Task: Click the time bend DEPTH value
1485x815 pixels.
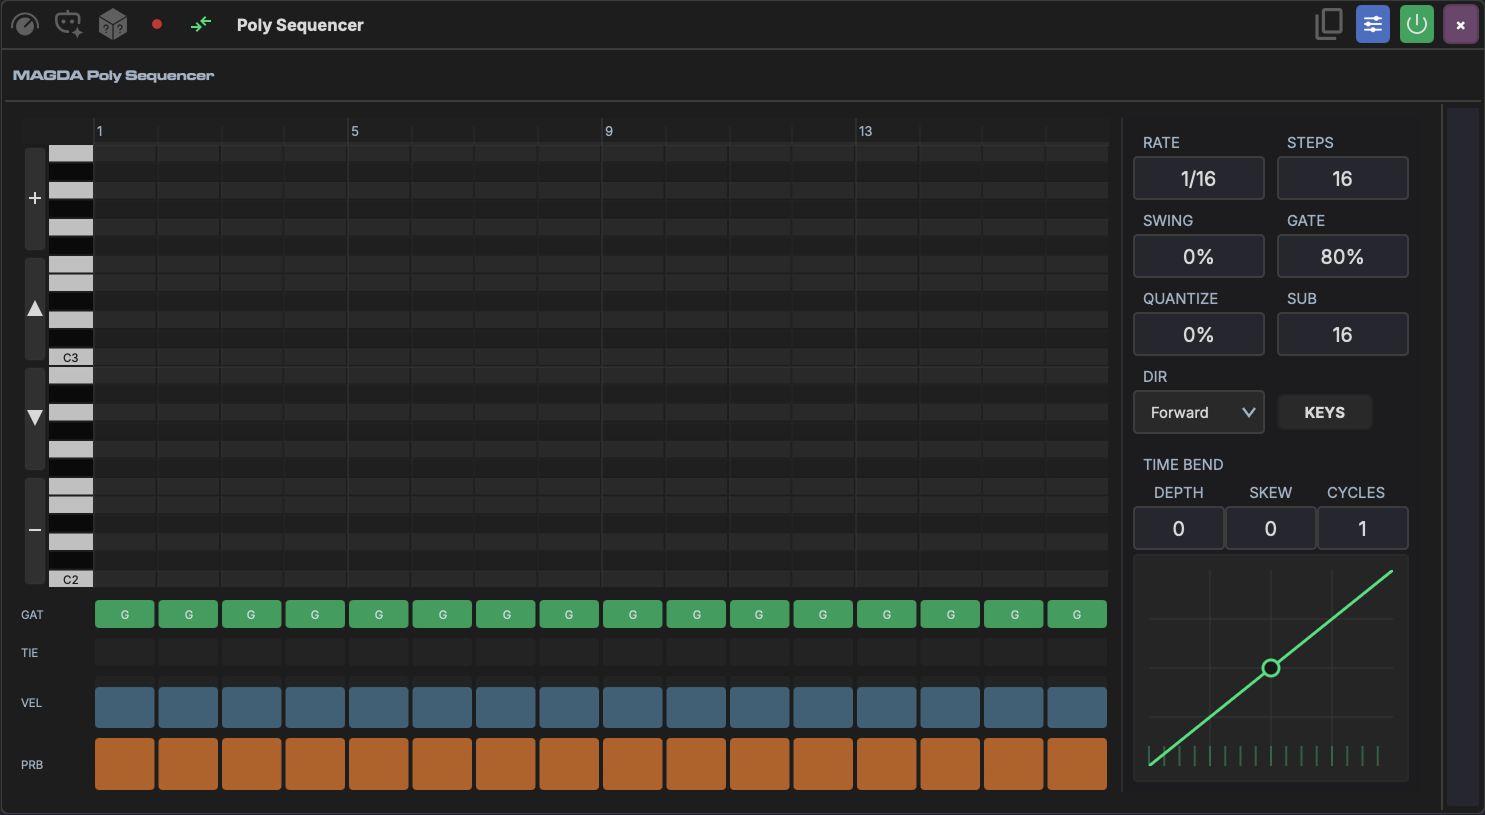Action: point(1178,528)
